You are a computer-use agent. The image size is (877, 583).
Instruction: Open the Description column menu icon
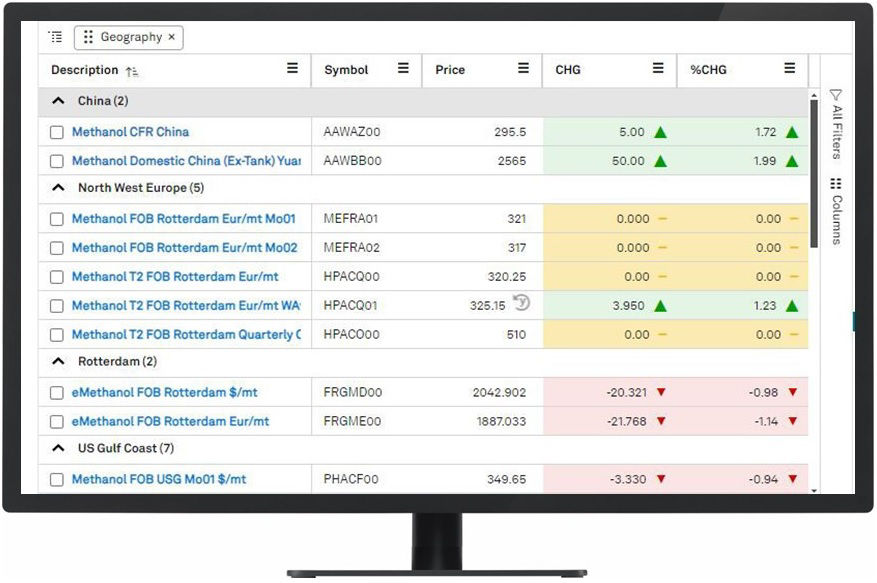pos(292,69)
